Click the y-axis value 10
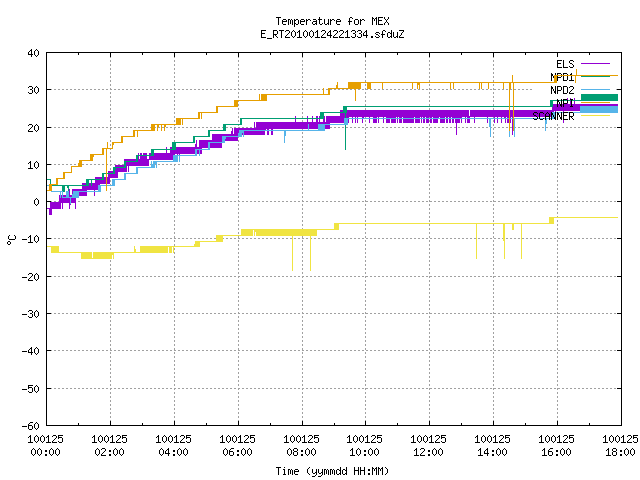The width and height of the screenshot is (640, 480). click(x=33, y=165)
